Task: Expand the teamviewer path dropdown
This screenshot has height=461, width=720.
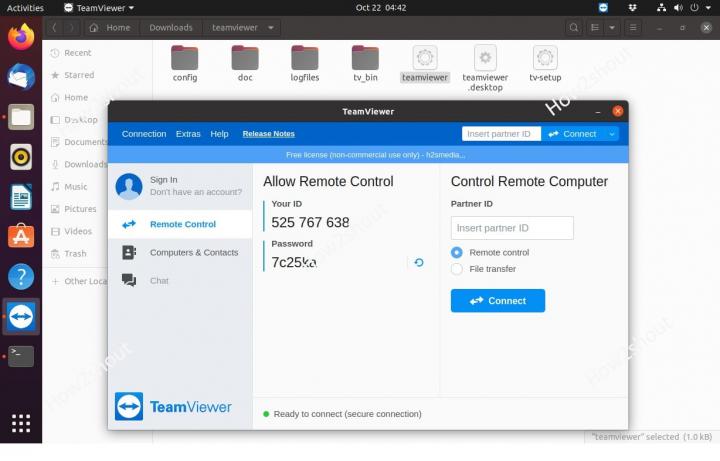Action: [271, 28]
